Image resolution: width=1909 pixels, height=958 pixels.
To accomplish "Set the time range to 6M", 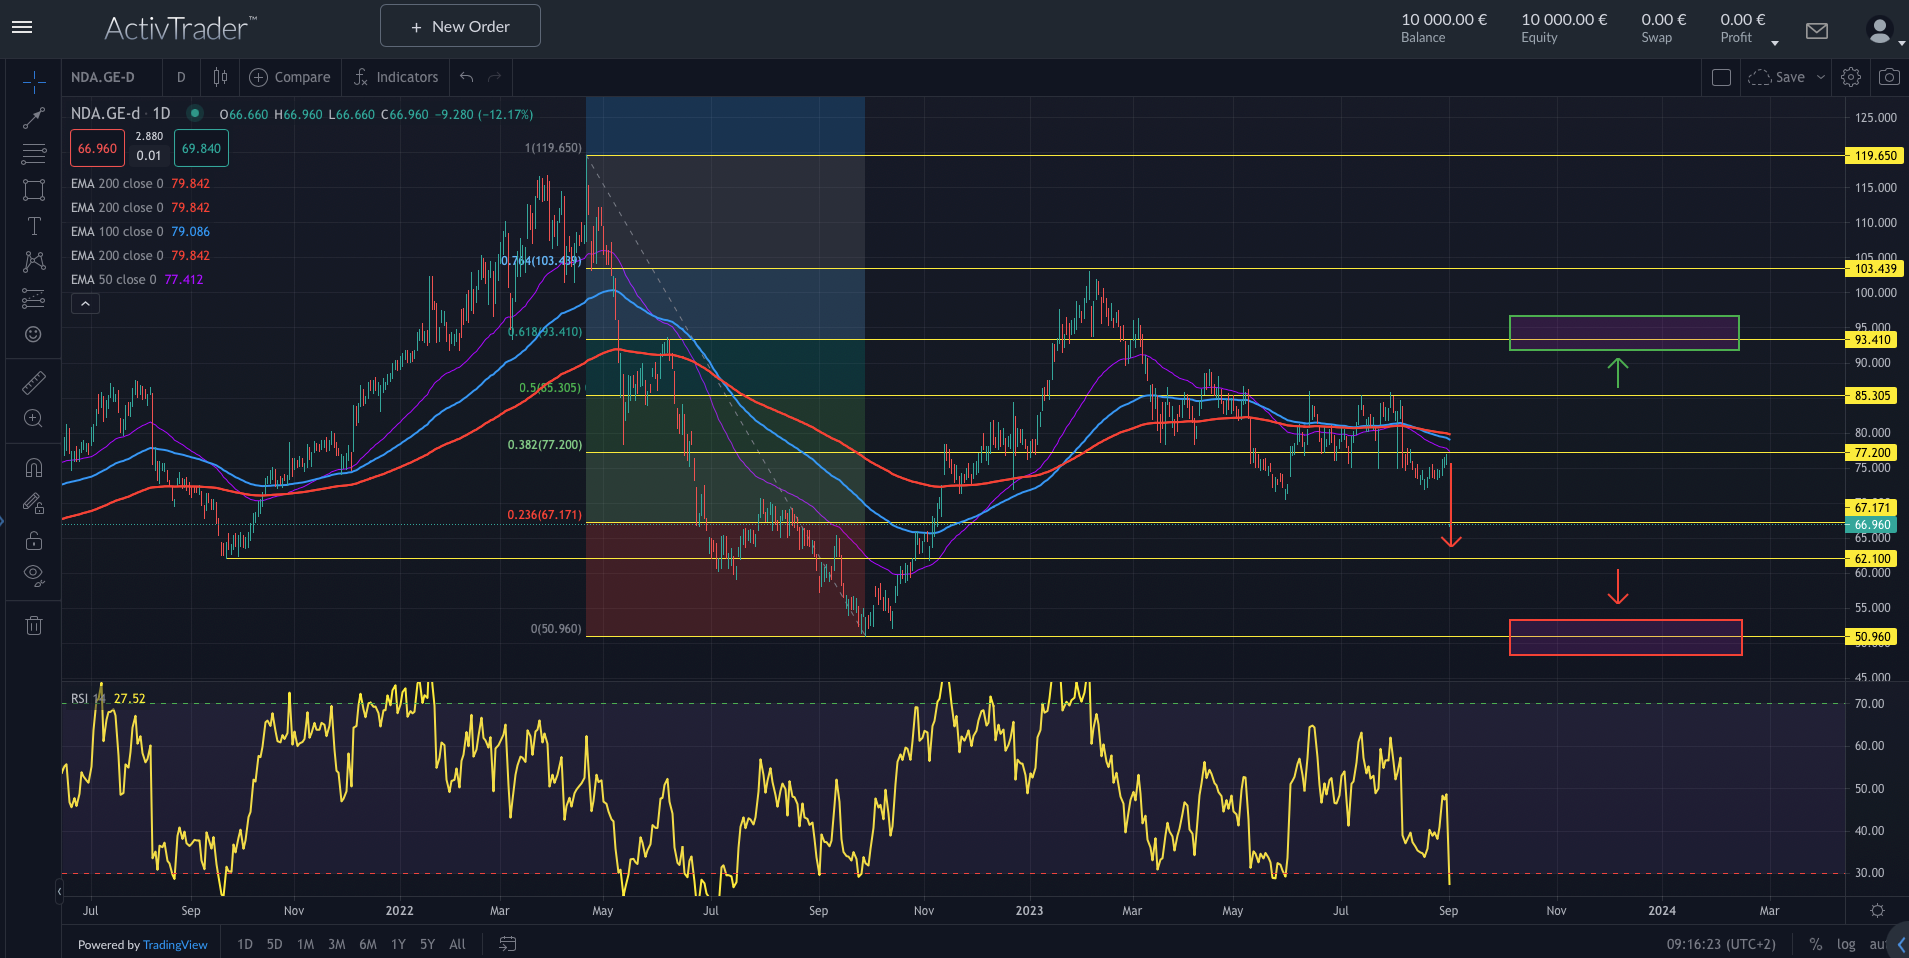I will [368, 944].
